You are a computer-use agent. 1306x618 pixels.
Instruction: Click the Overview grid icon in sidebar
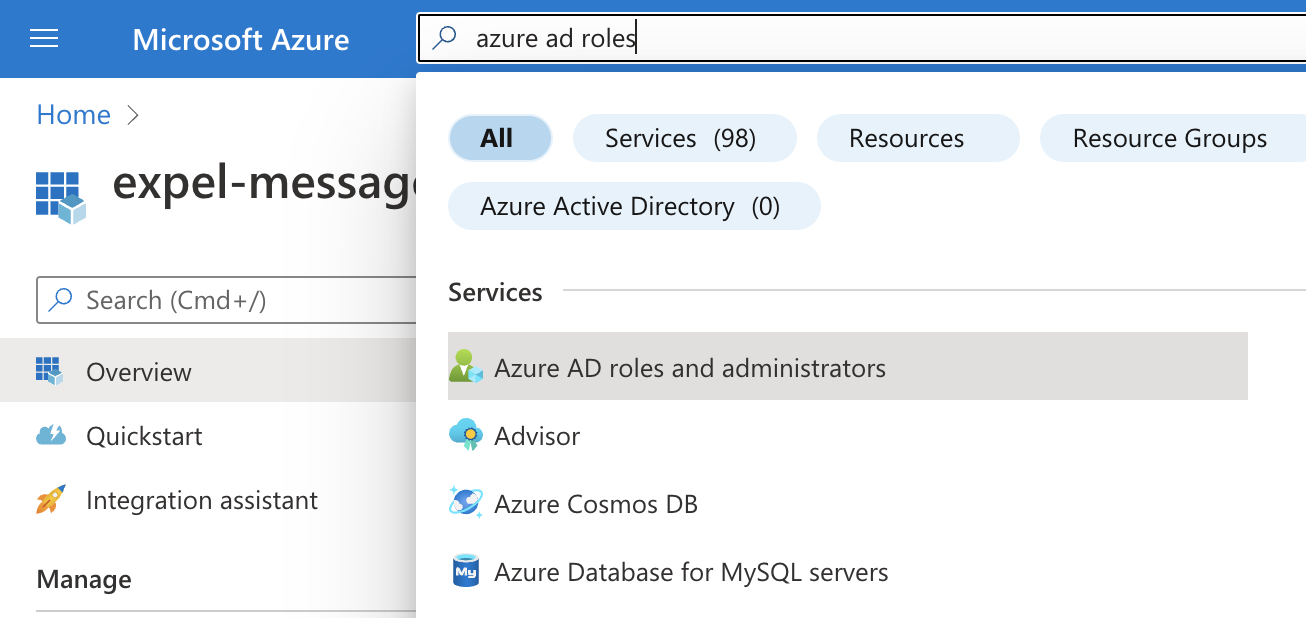(x=50, y=371)
